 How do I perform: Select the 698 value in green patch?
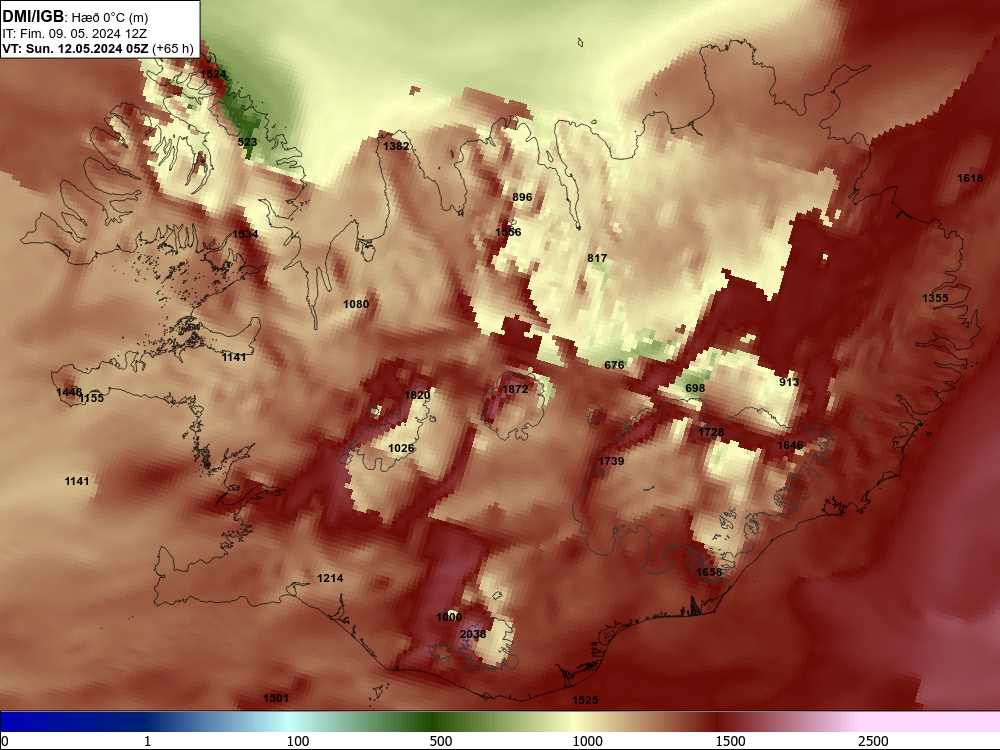[695, 388]
